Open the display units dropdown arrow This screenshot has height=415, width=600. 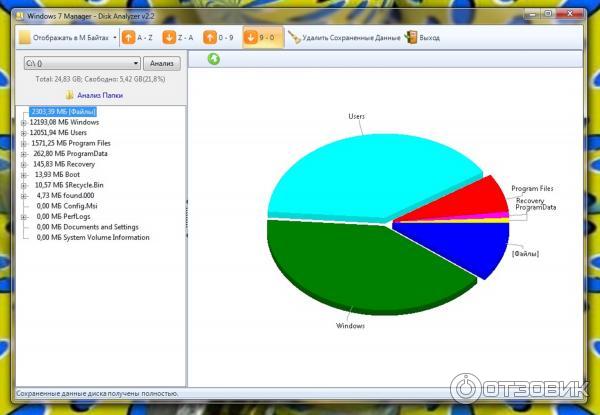pos(115,37)
